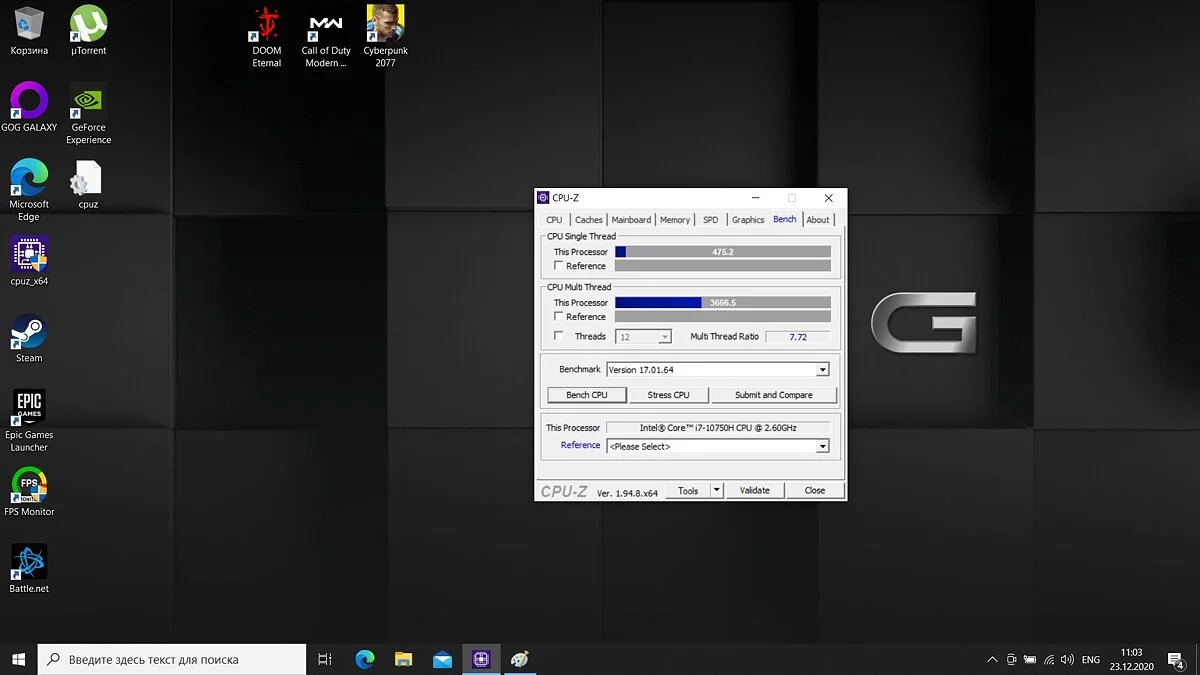Viewport: 1200px width, 675px height.
Task: Enable the single thread Reference checkbox
Action: pos(559,266)
